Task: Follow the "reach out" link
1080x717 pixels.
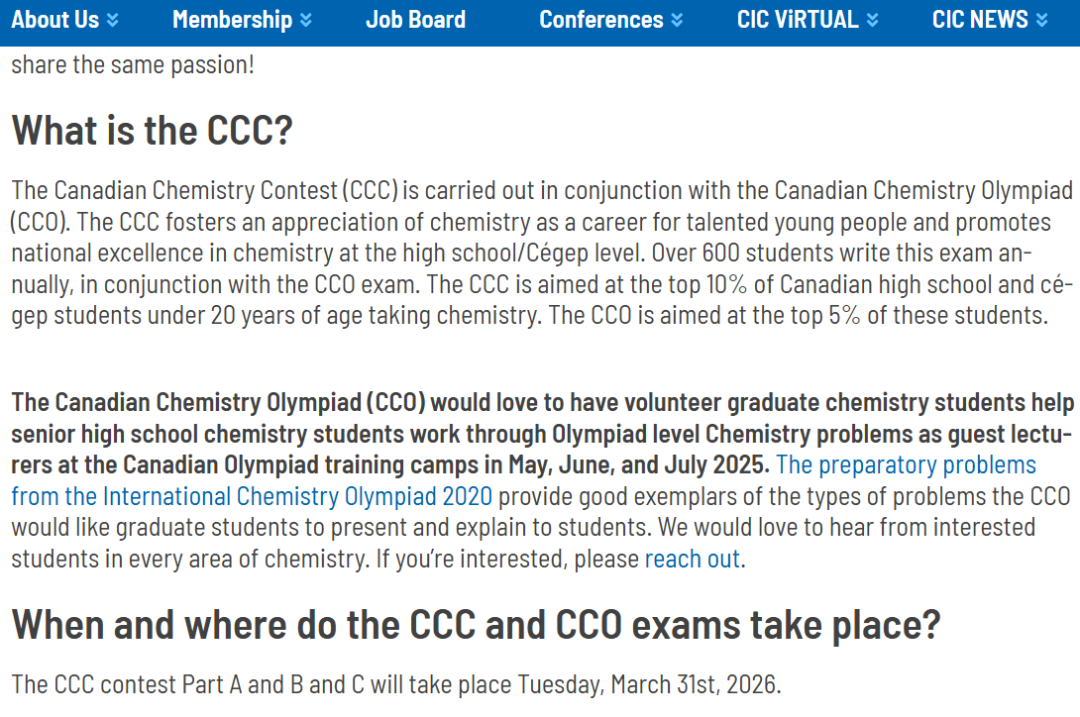Action: [x=692, y=559]
